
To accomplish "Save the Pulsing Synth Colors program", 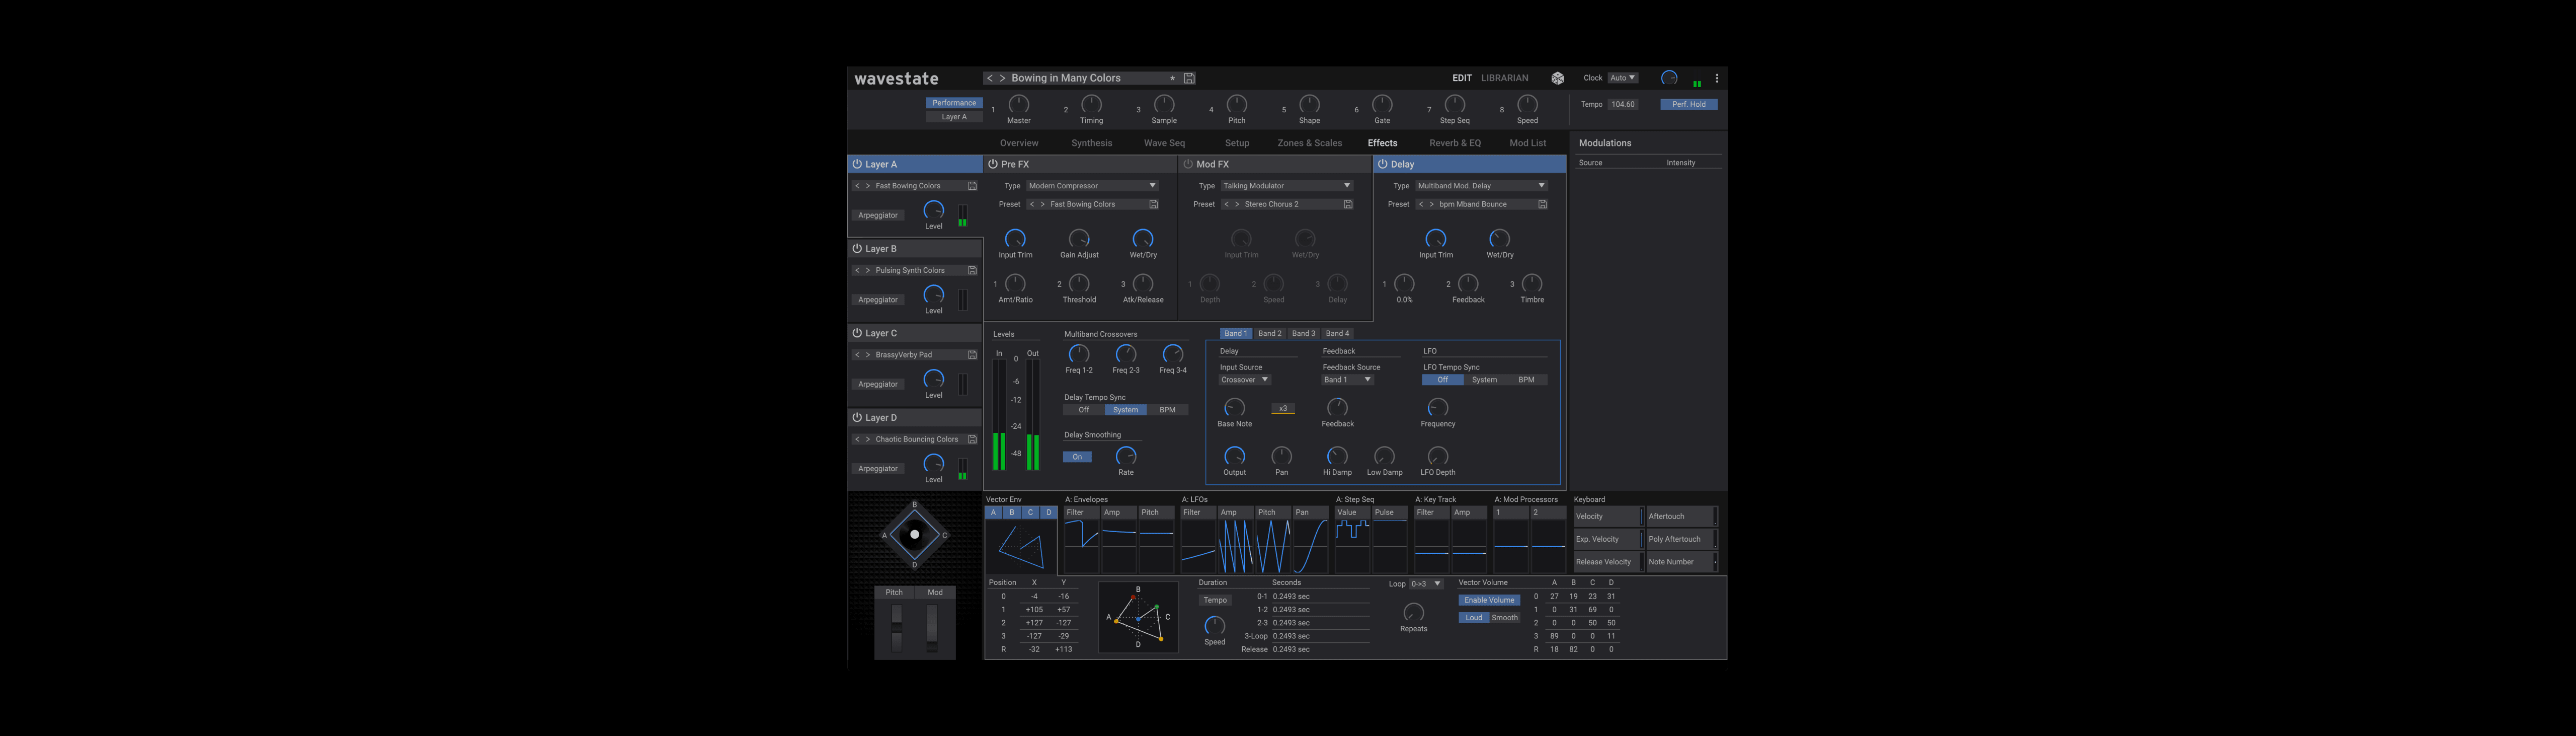I will tap(972, 270).
